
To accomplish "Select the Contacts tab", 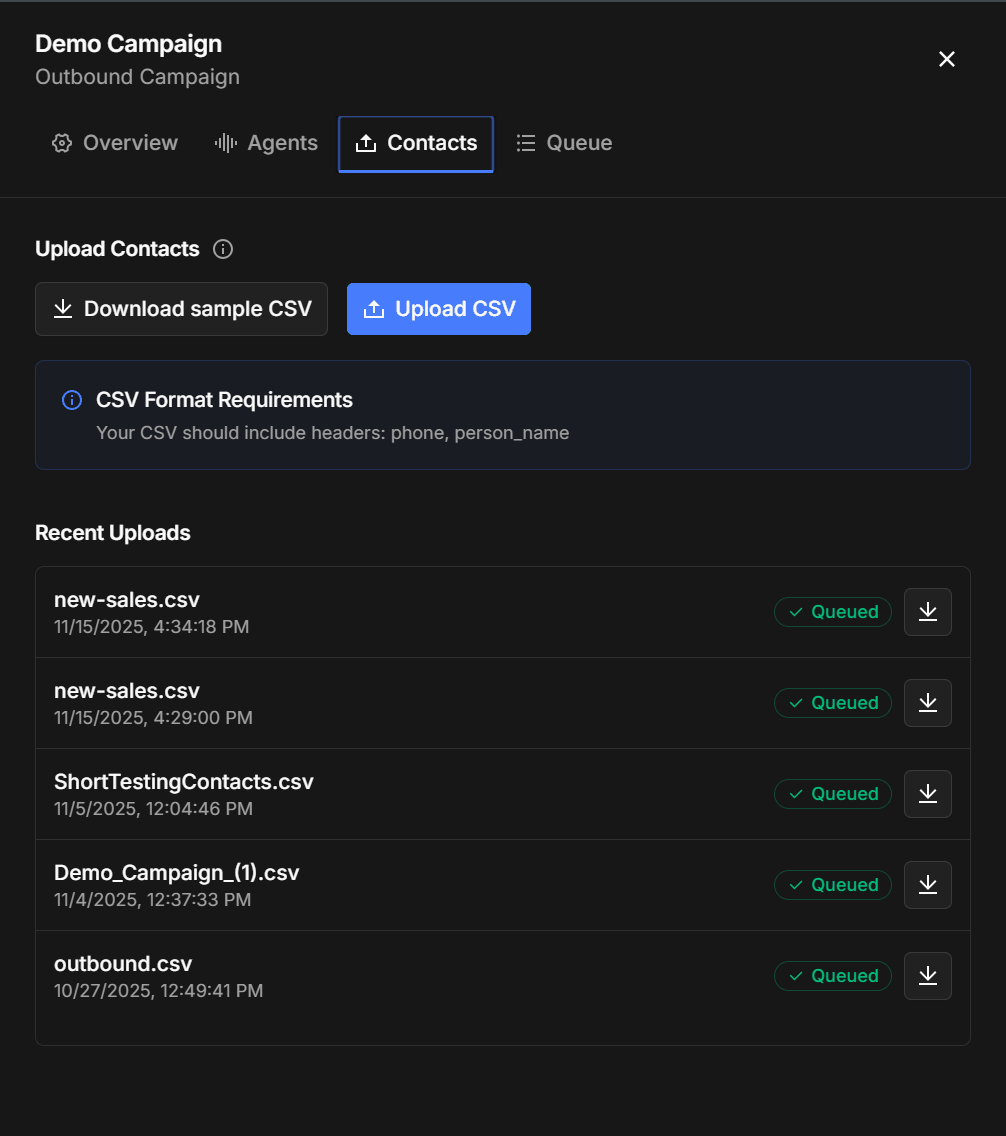I will (x=416, y=143).
